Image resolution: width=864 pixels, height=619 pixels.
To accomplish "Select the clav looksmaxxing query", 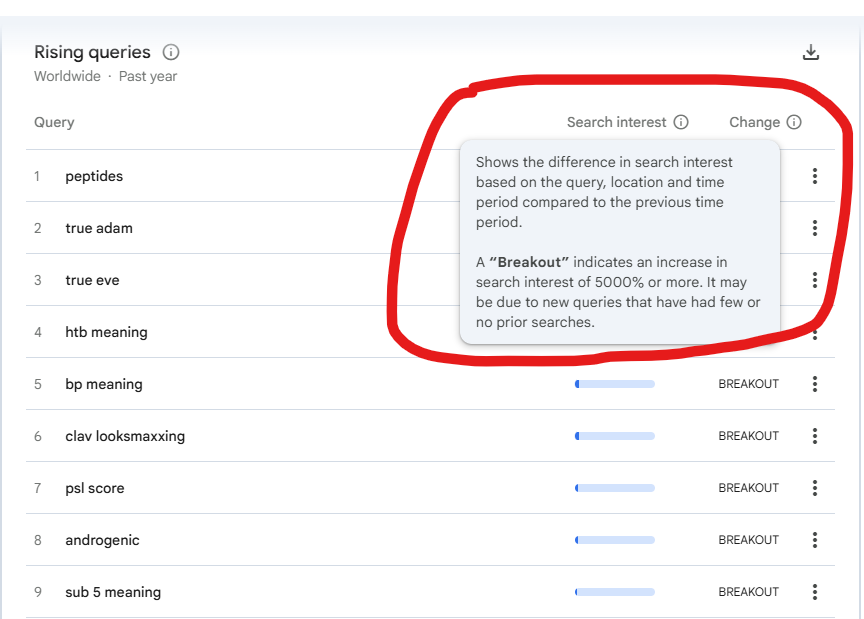I will [125, 436].
